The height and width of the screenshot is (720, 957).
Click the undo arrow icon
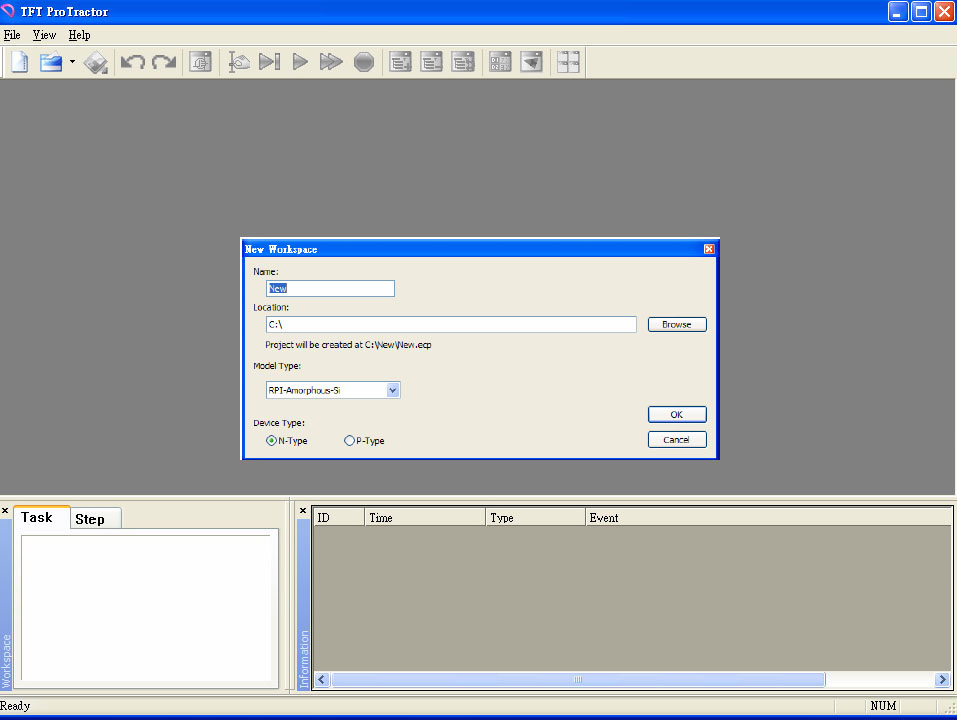(133, 62)
